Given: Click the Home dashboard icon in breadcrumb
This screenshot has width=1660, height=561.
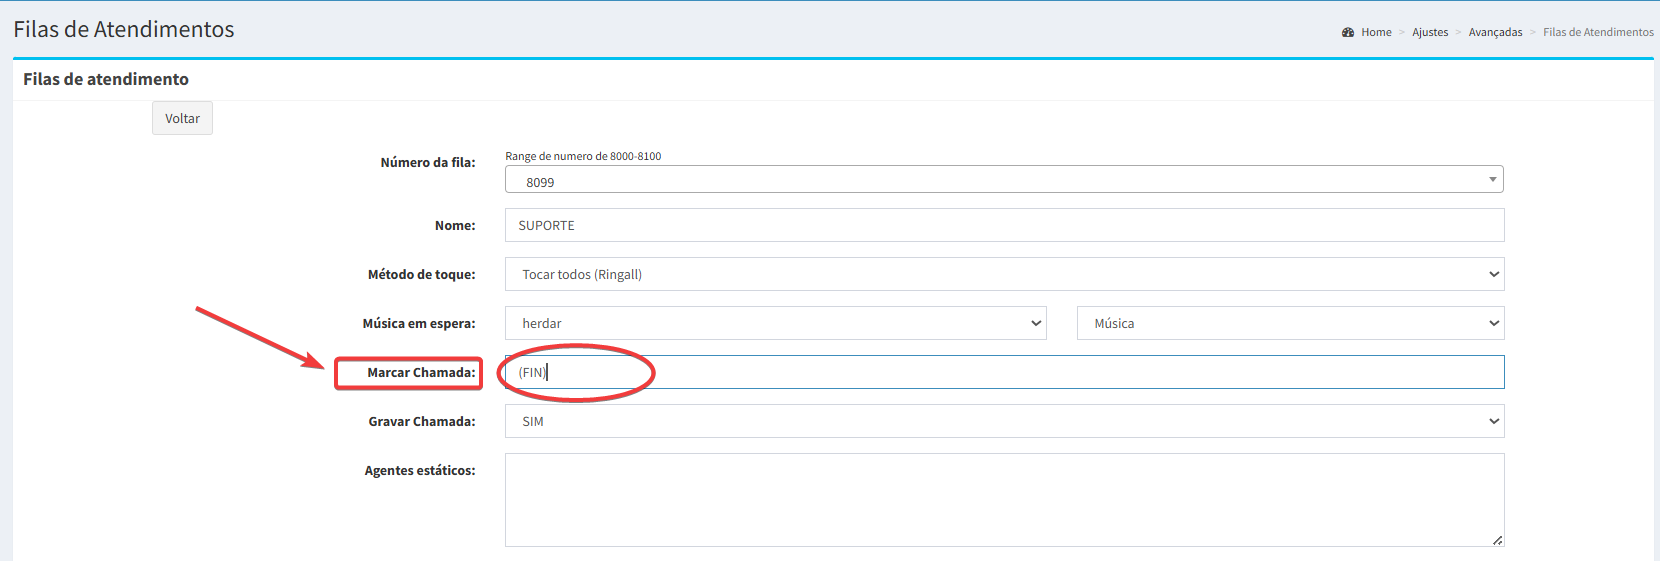Looking at the screenshot, I should coord(1348,32).
